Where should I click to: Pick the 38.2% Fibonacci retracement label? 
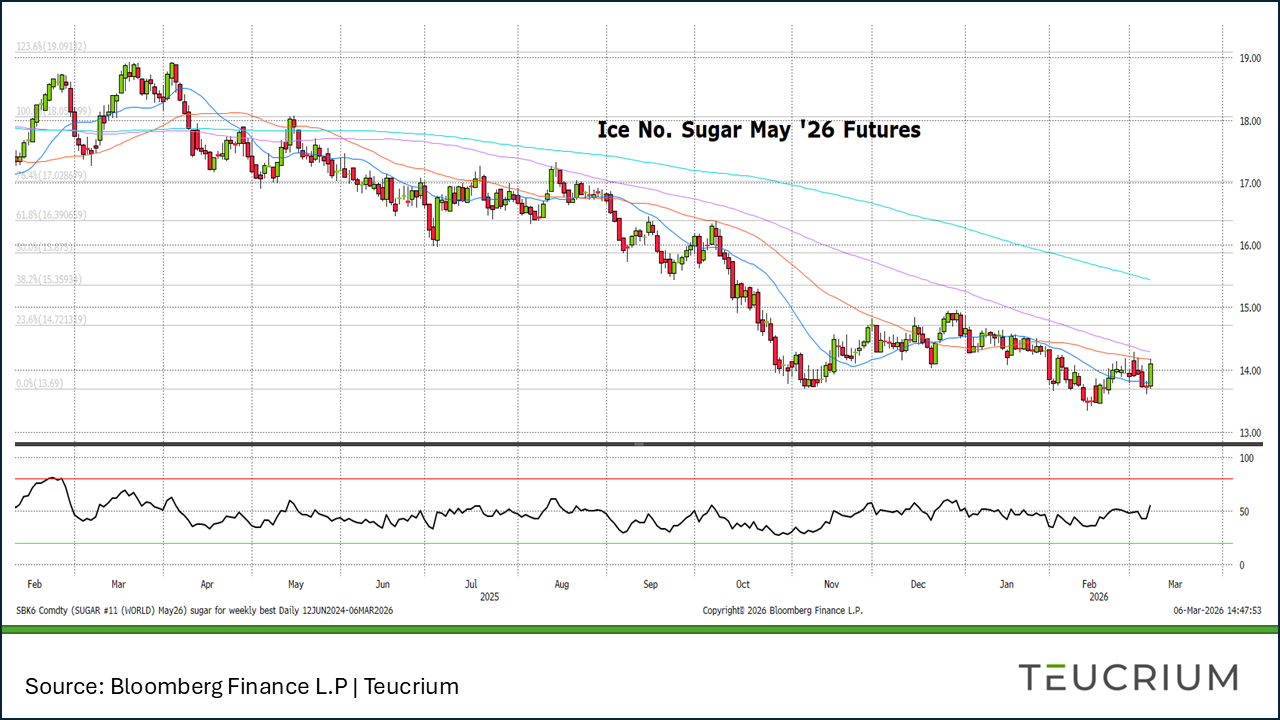(49, 280)
